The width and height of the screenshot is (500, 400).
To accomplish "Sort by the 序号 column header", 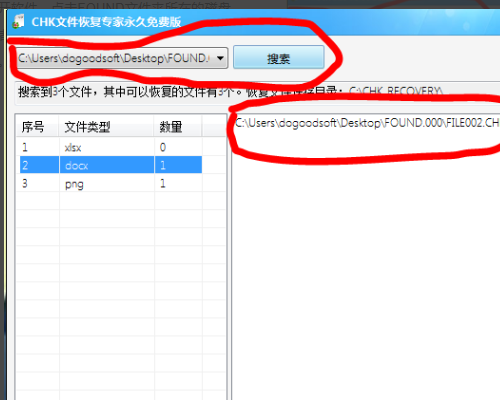I will (x=37, y=127).
